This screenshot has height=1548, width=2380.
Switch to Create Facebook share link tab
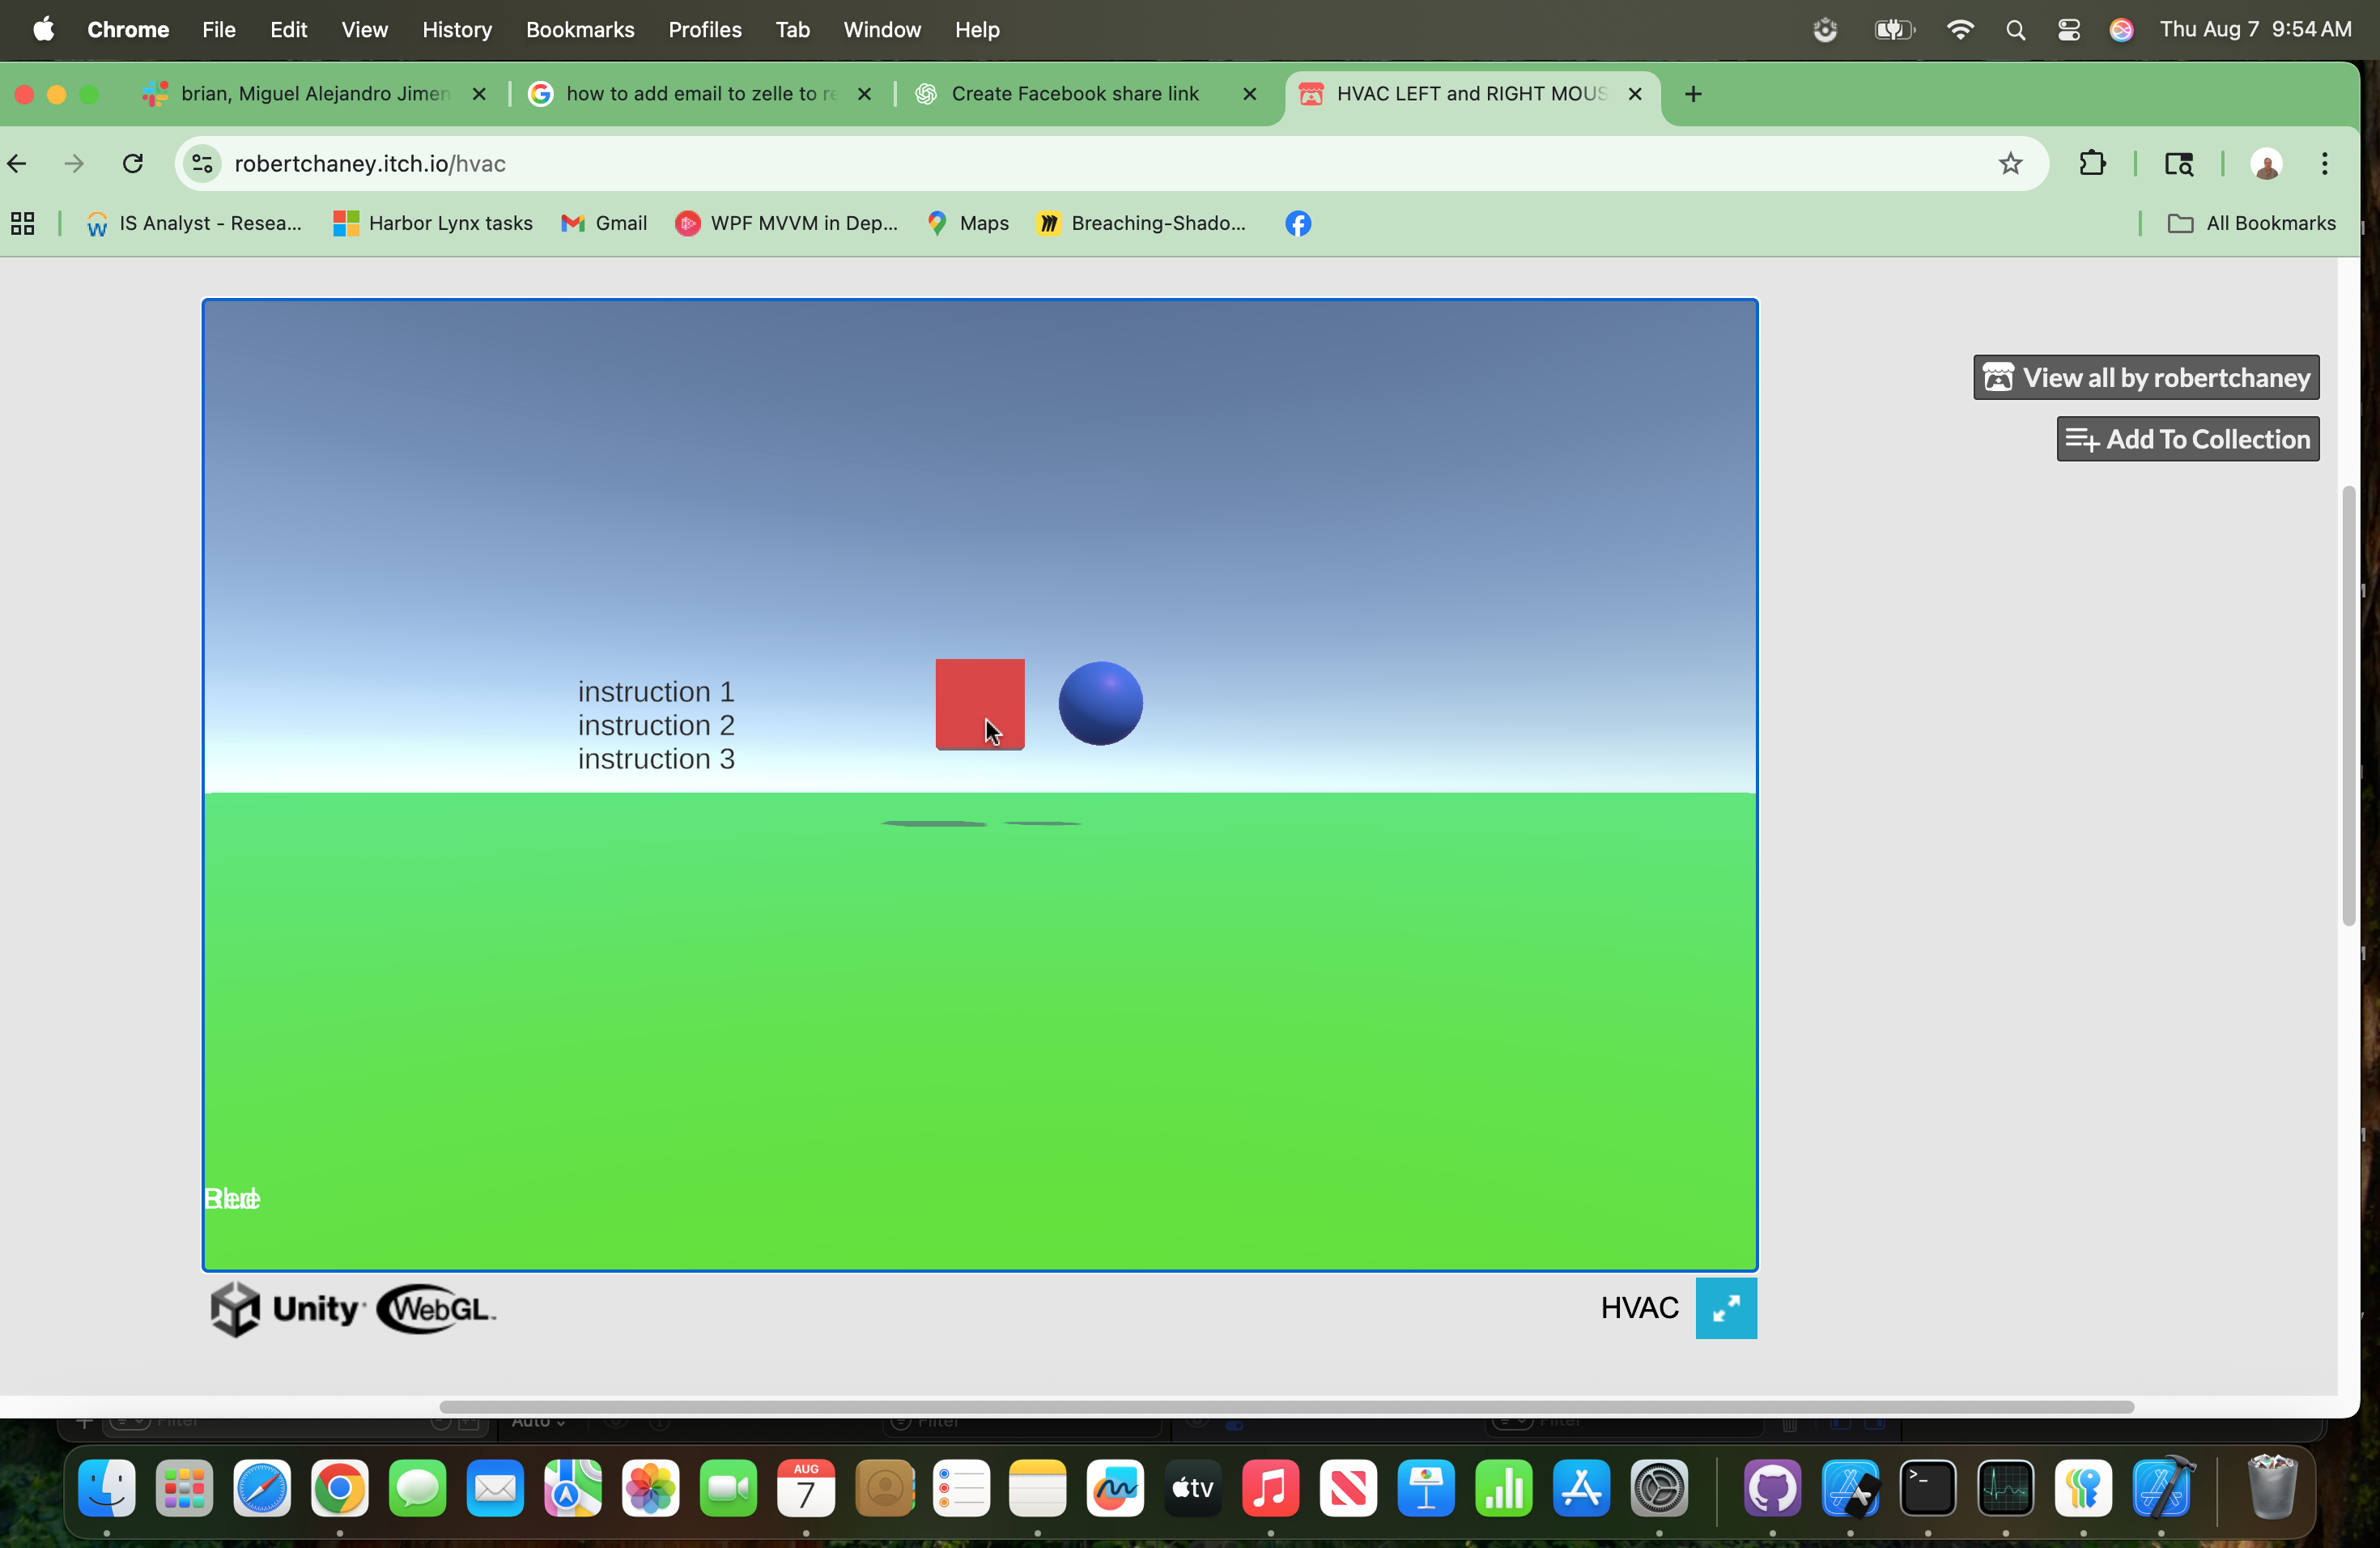1074,93
